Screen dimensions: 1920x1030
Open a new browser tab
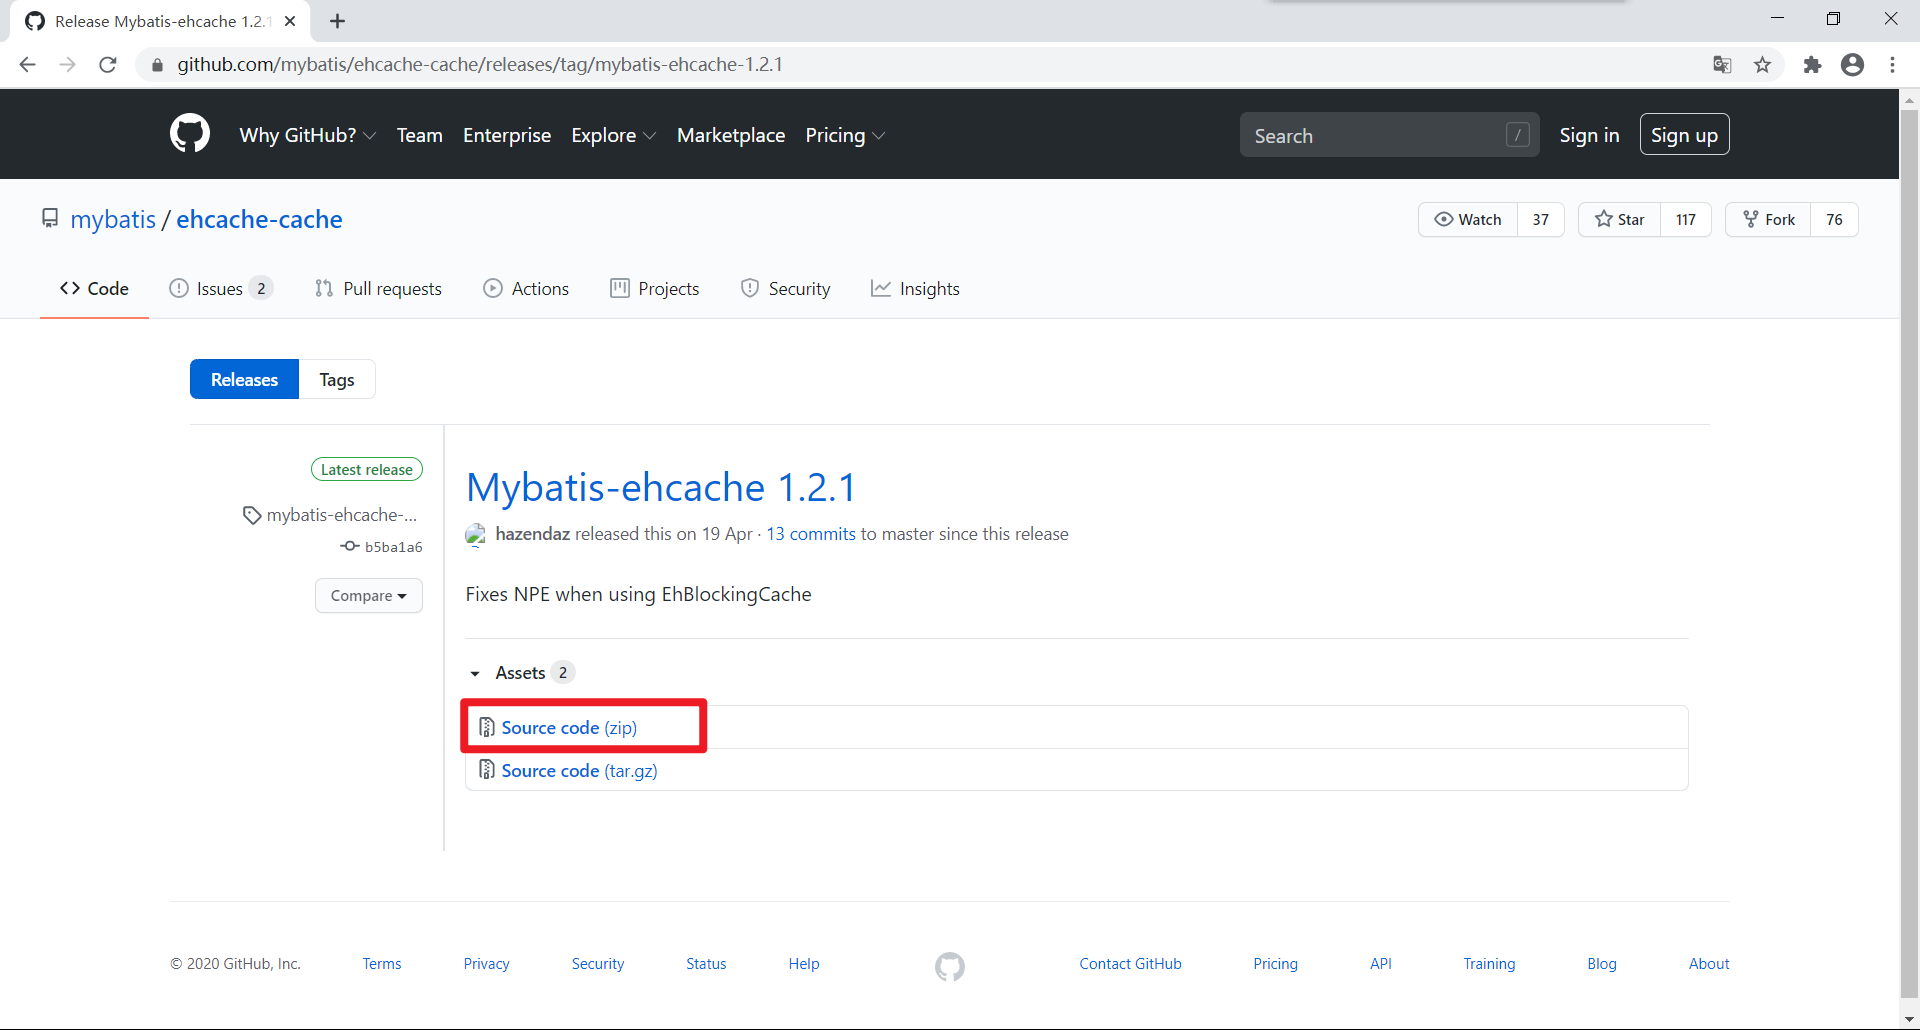click(x=338, y=21)
